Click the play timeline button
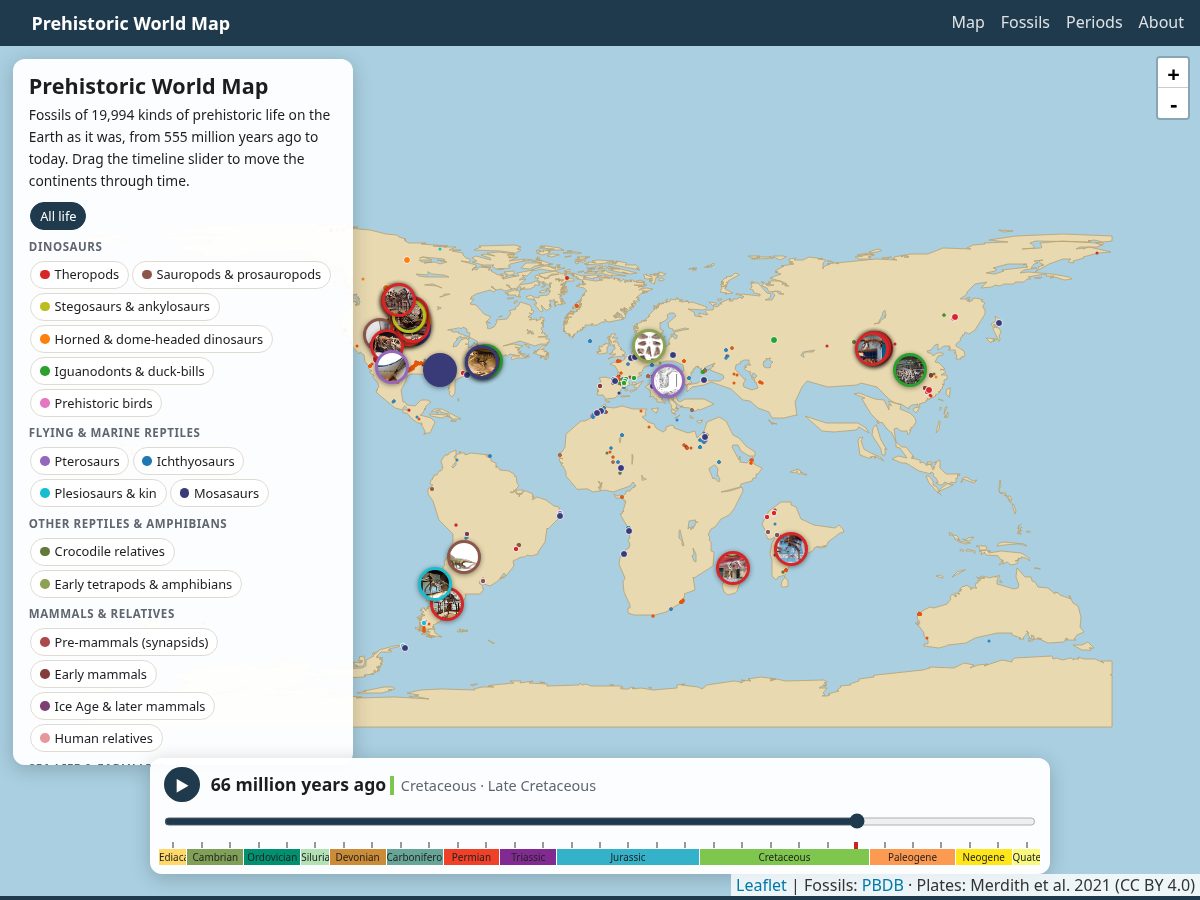 tap(182, 785)
